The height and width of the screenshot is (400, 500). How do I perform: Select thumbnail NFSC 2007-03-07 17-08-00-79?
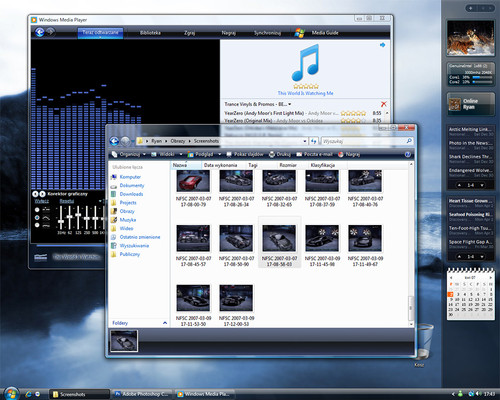(x=193, y=189)
